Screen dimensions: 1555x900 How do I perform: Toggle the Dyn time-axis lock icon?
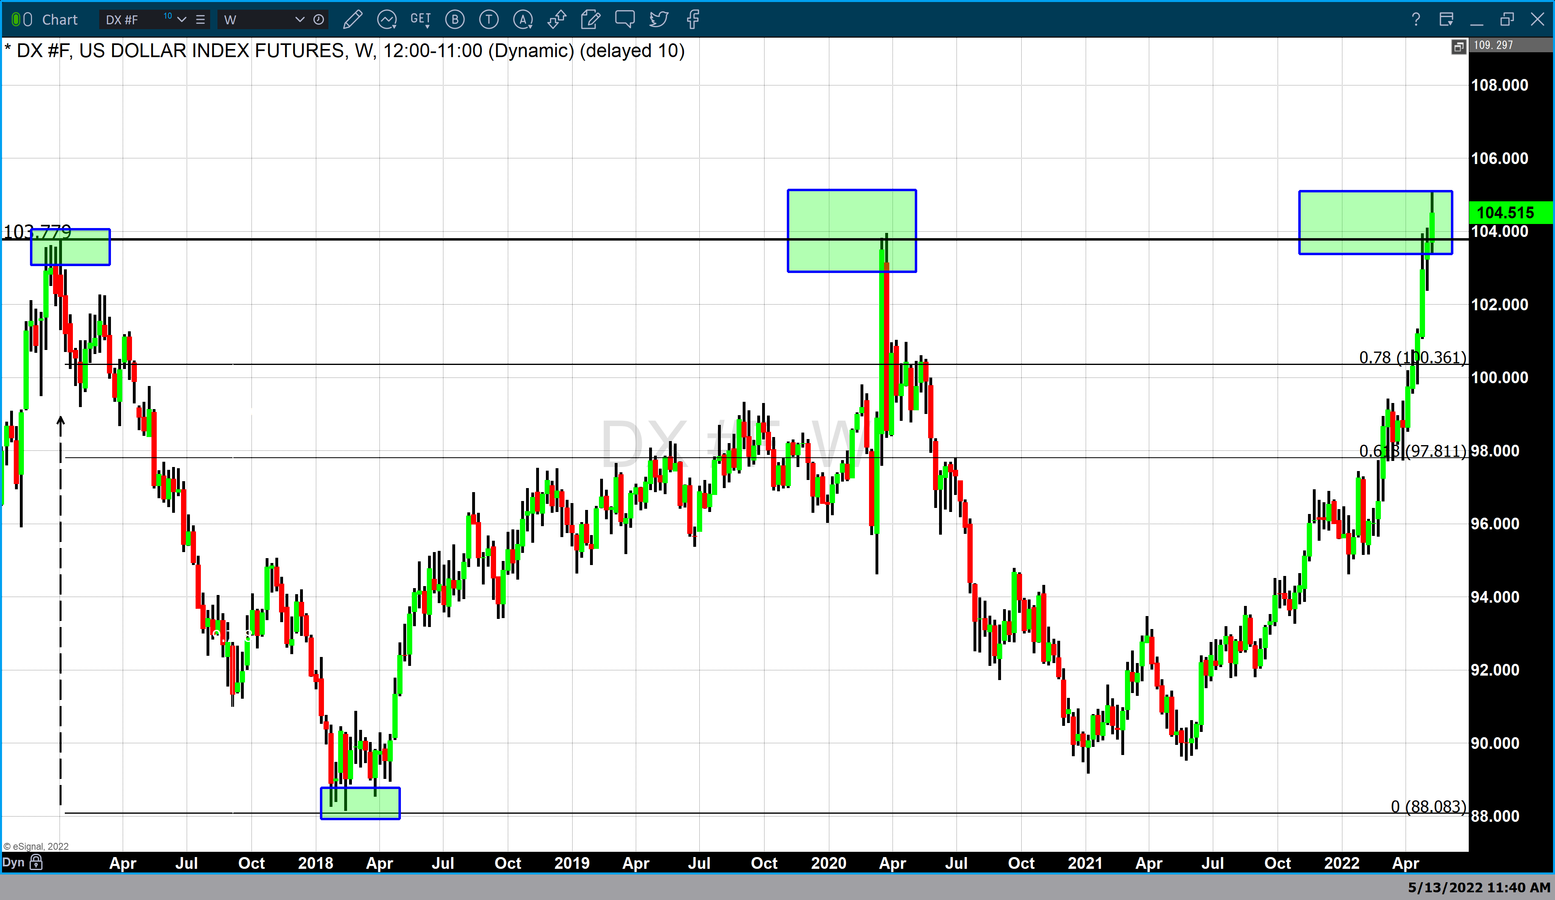coord(36,862)
